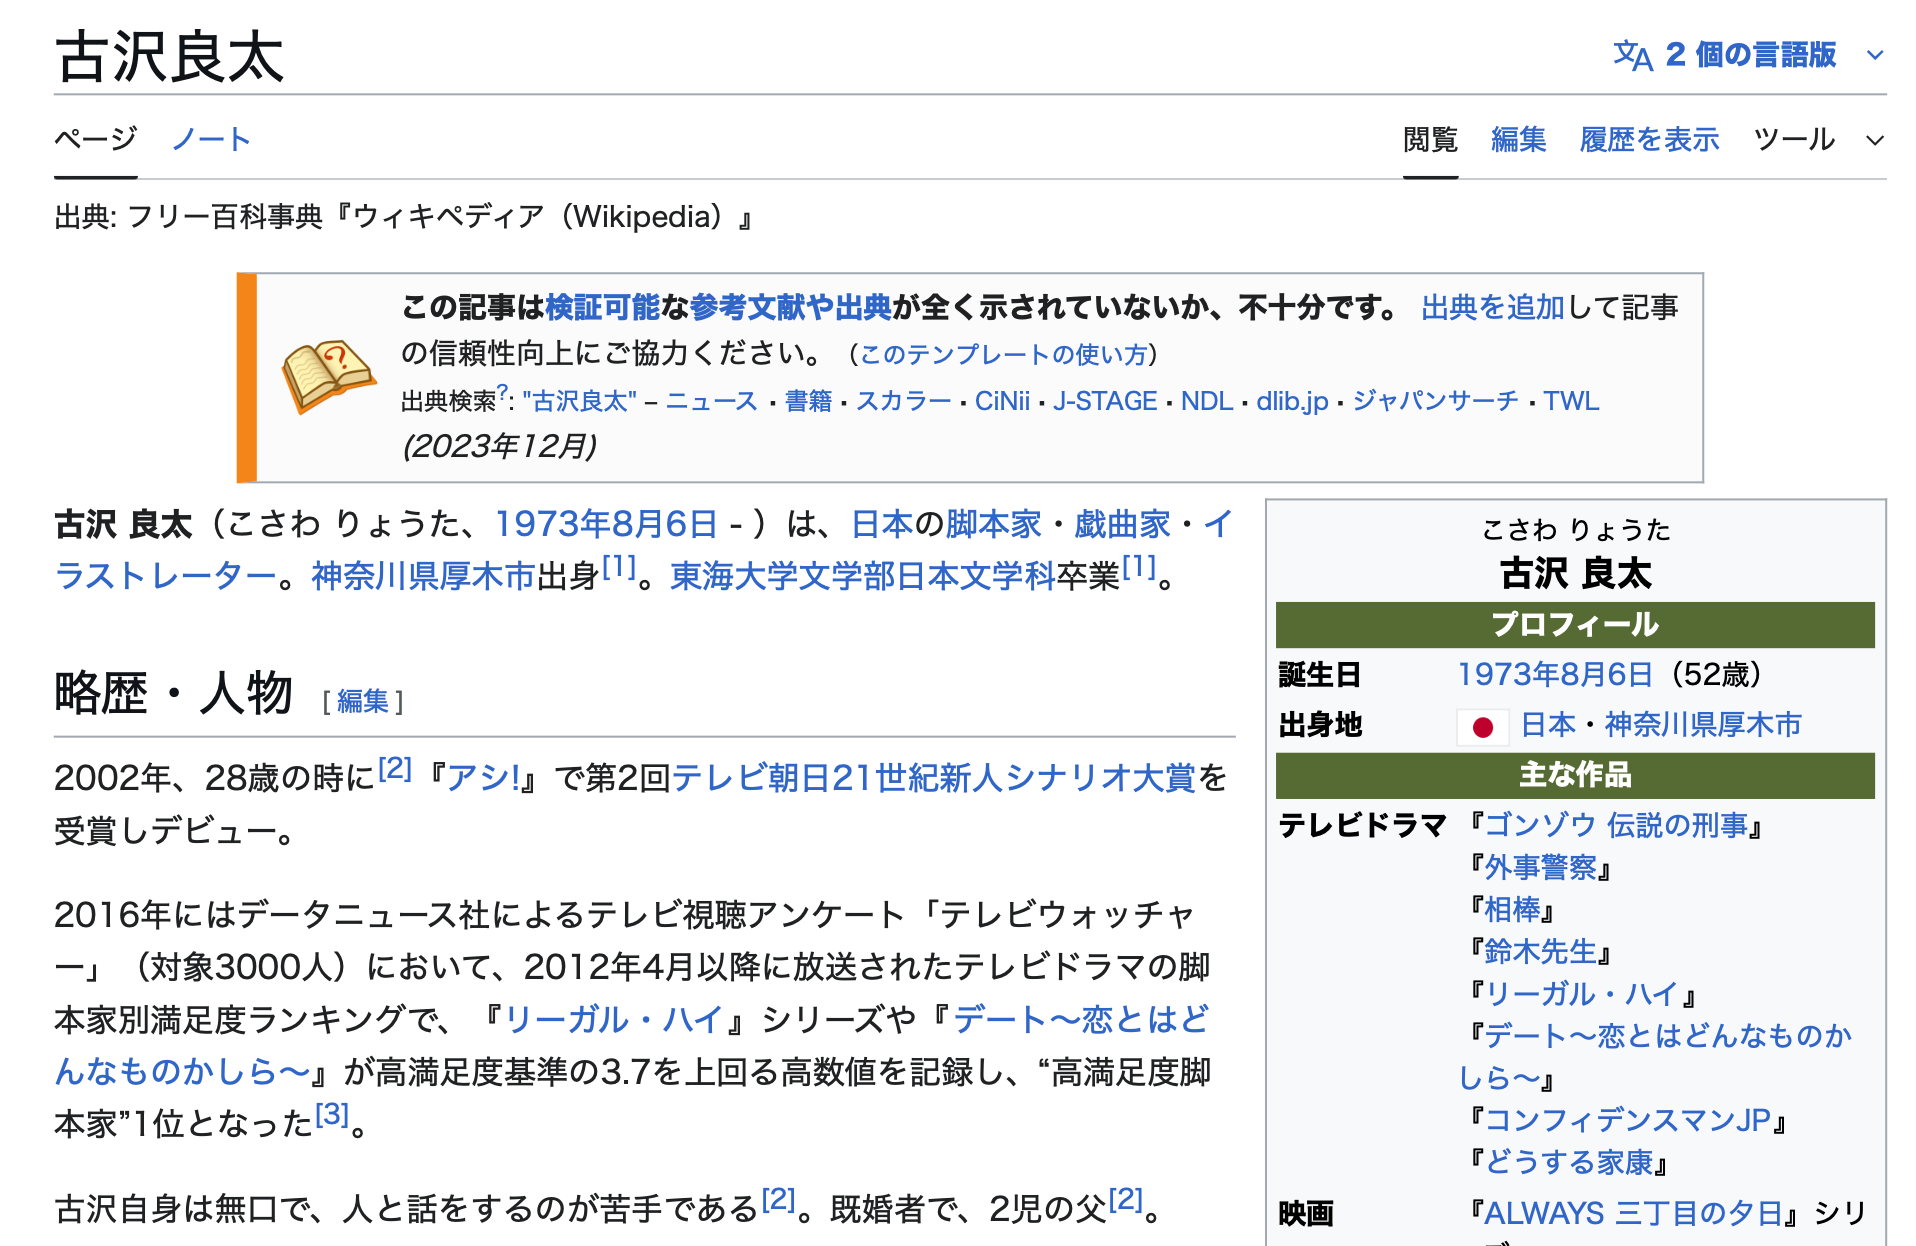Click infobox birthdate 1973年8月6日 link
Screen dimensions: 1916x1246
1555,675
